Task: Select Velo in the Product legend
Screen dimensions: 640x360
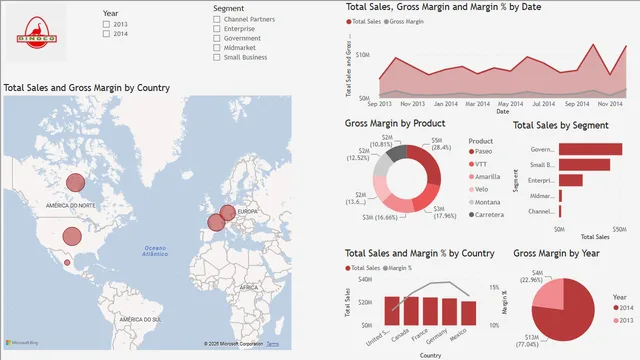Action: [478, 189]
